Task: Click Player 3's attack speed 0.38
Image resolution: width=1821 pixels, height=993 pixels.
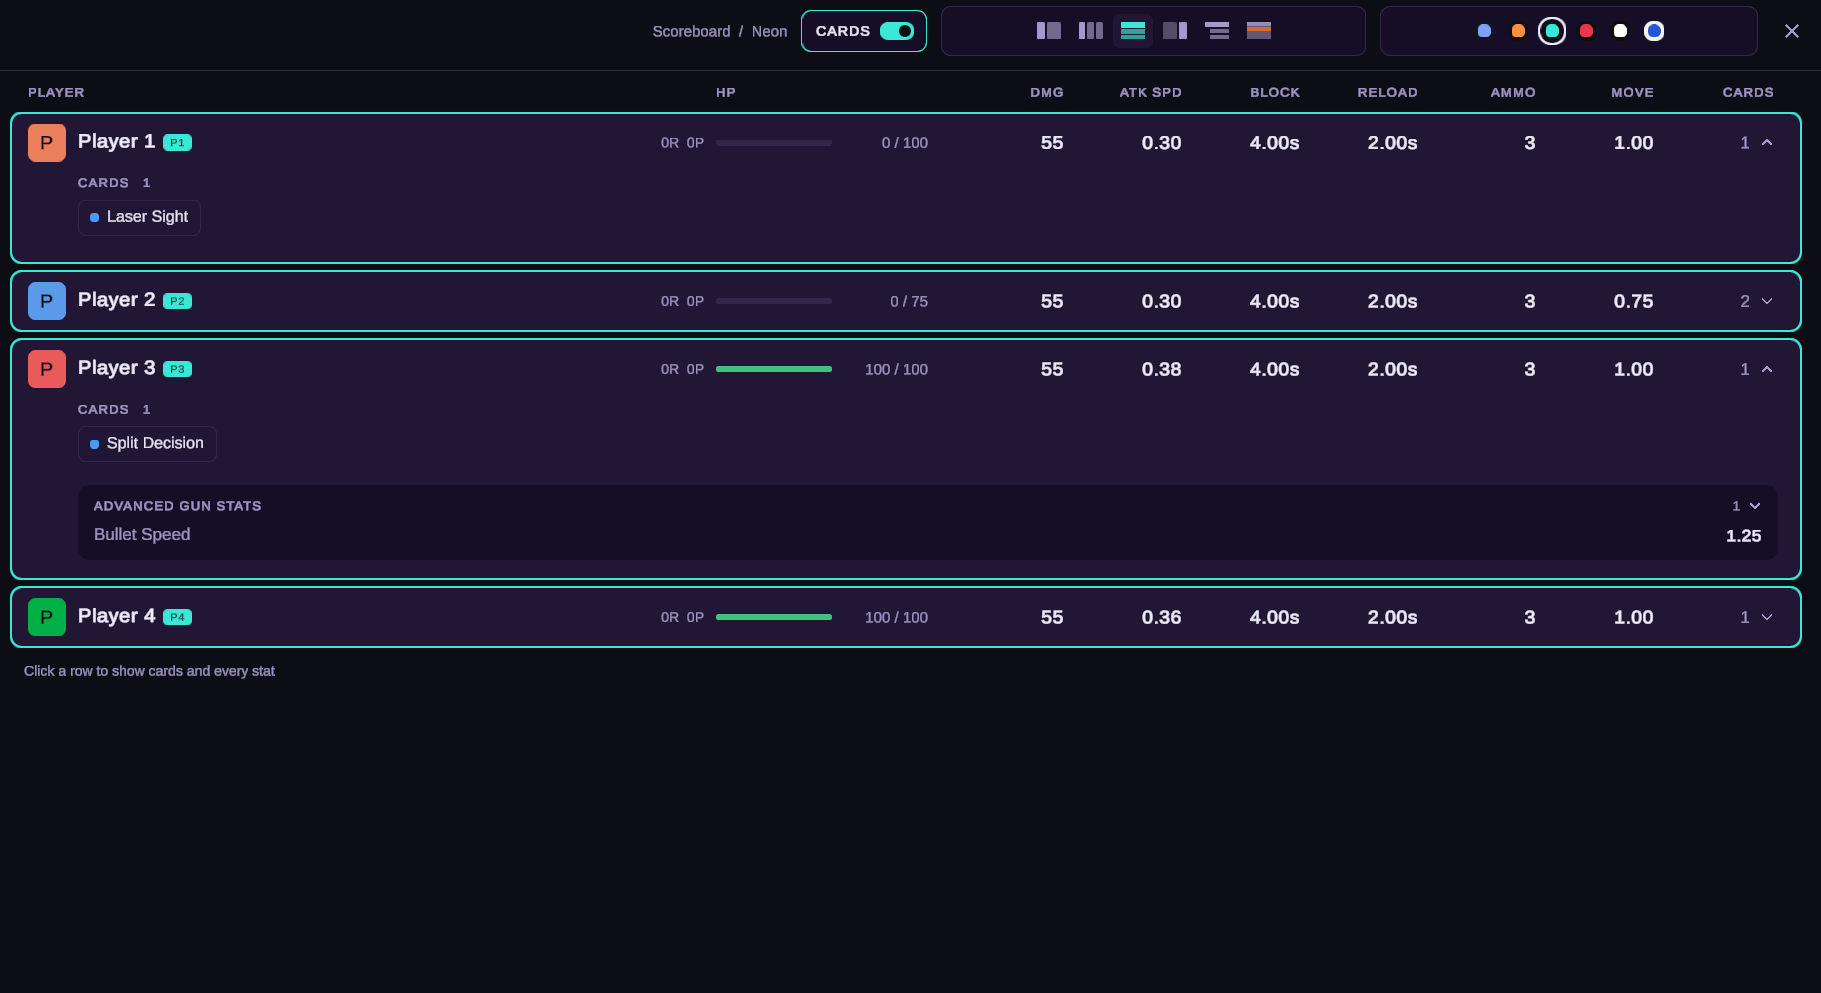Action: (x=1161, y=369)
